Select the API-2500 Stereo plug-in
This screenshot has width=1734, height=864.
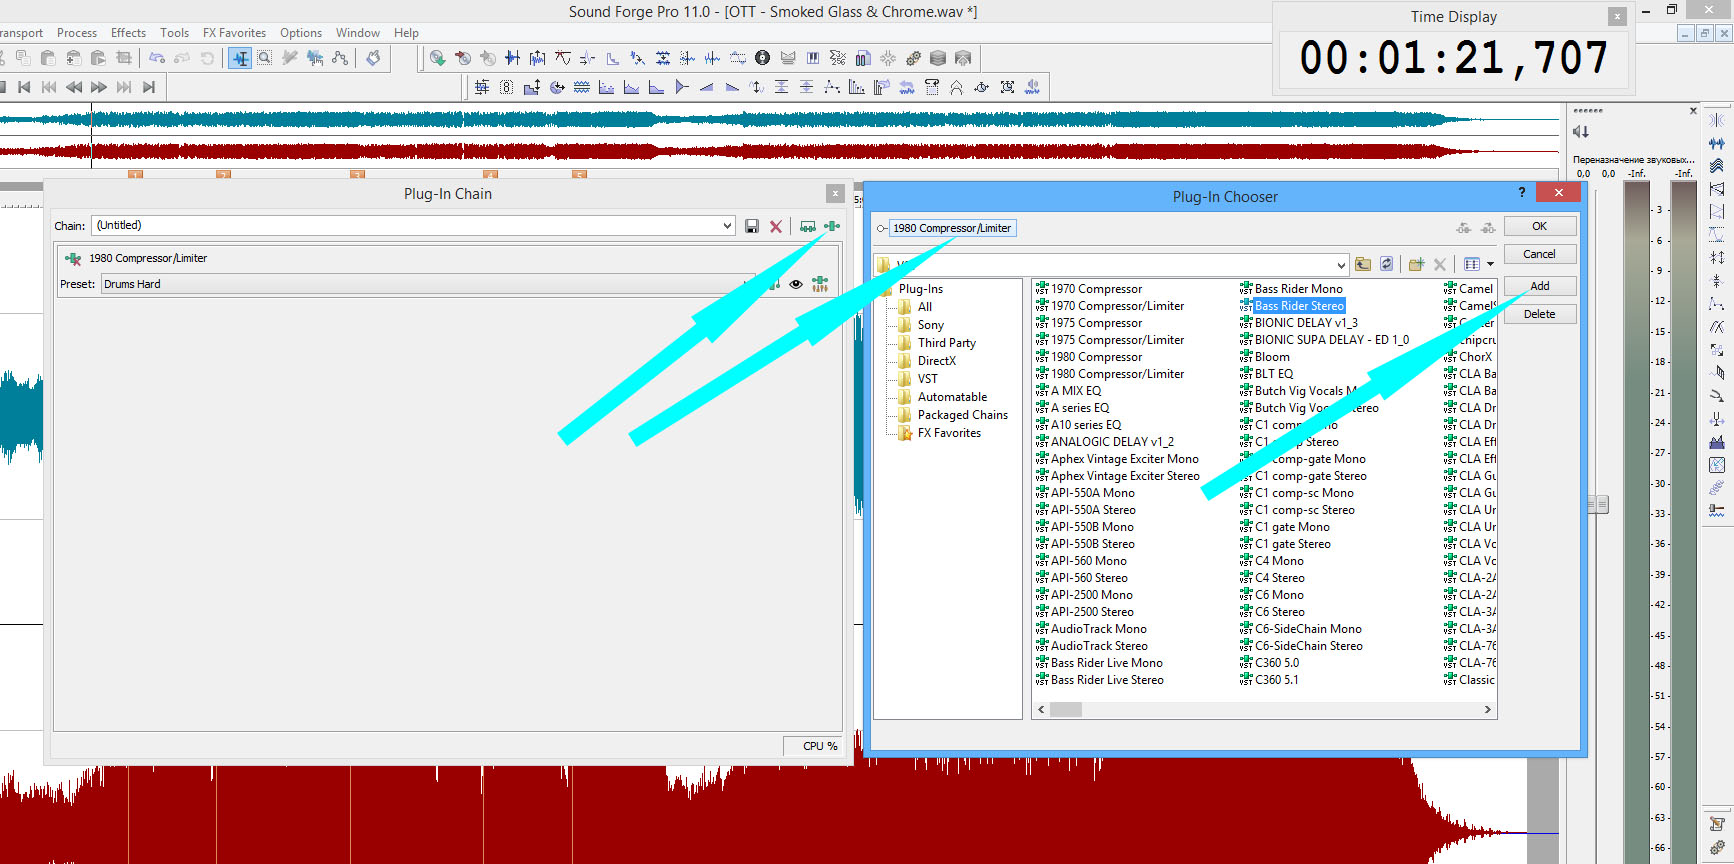(x=1092, y=612)
